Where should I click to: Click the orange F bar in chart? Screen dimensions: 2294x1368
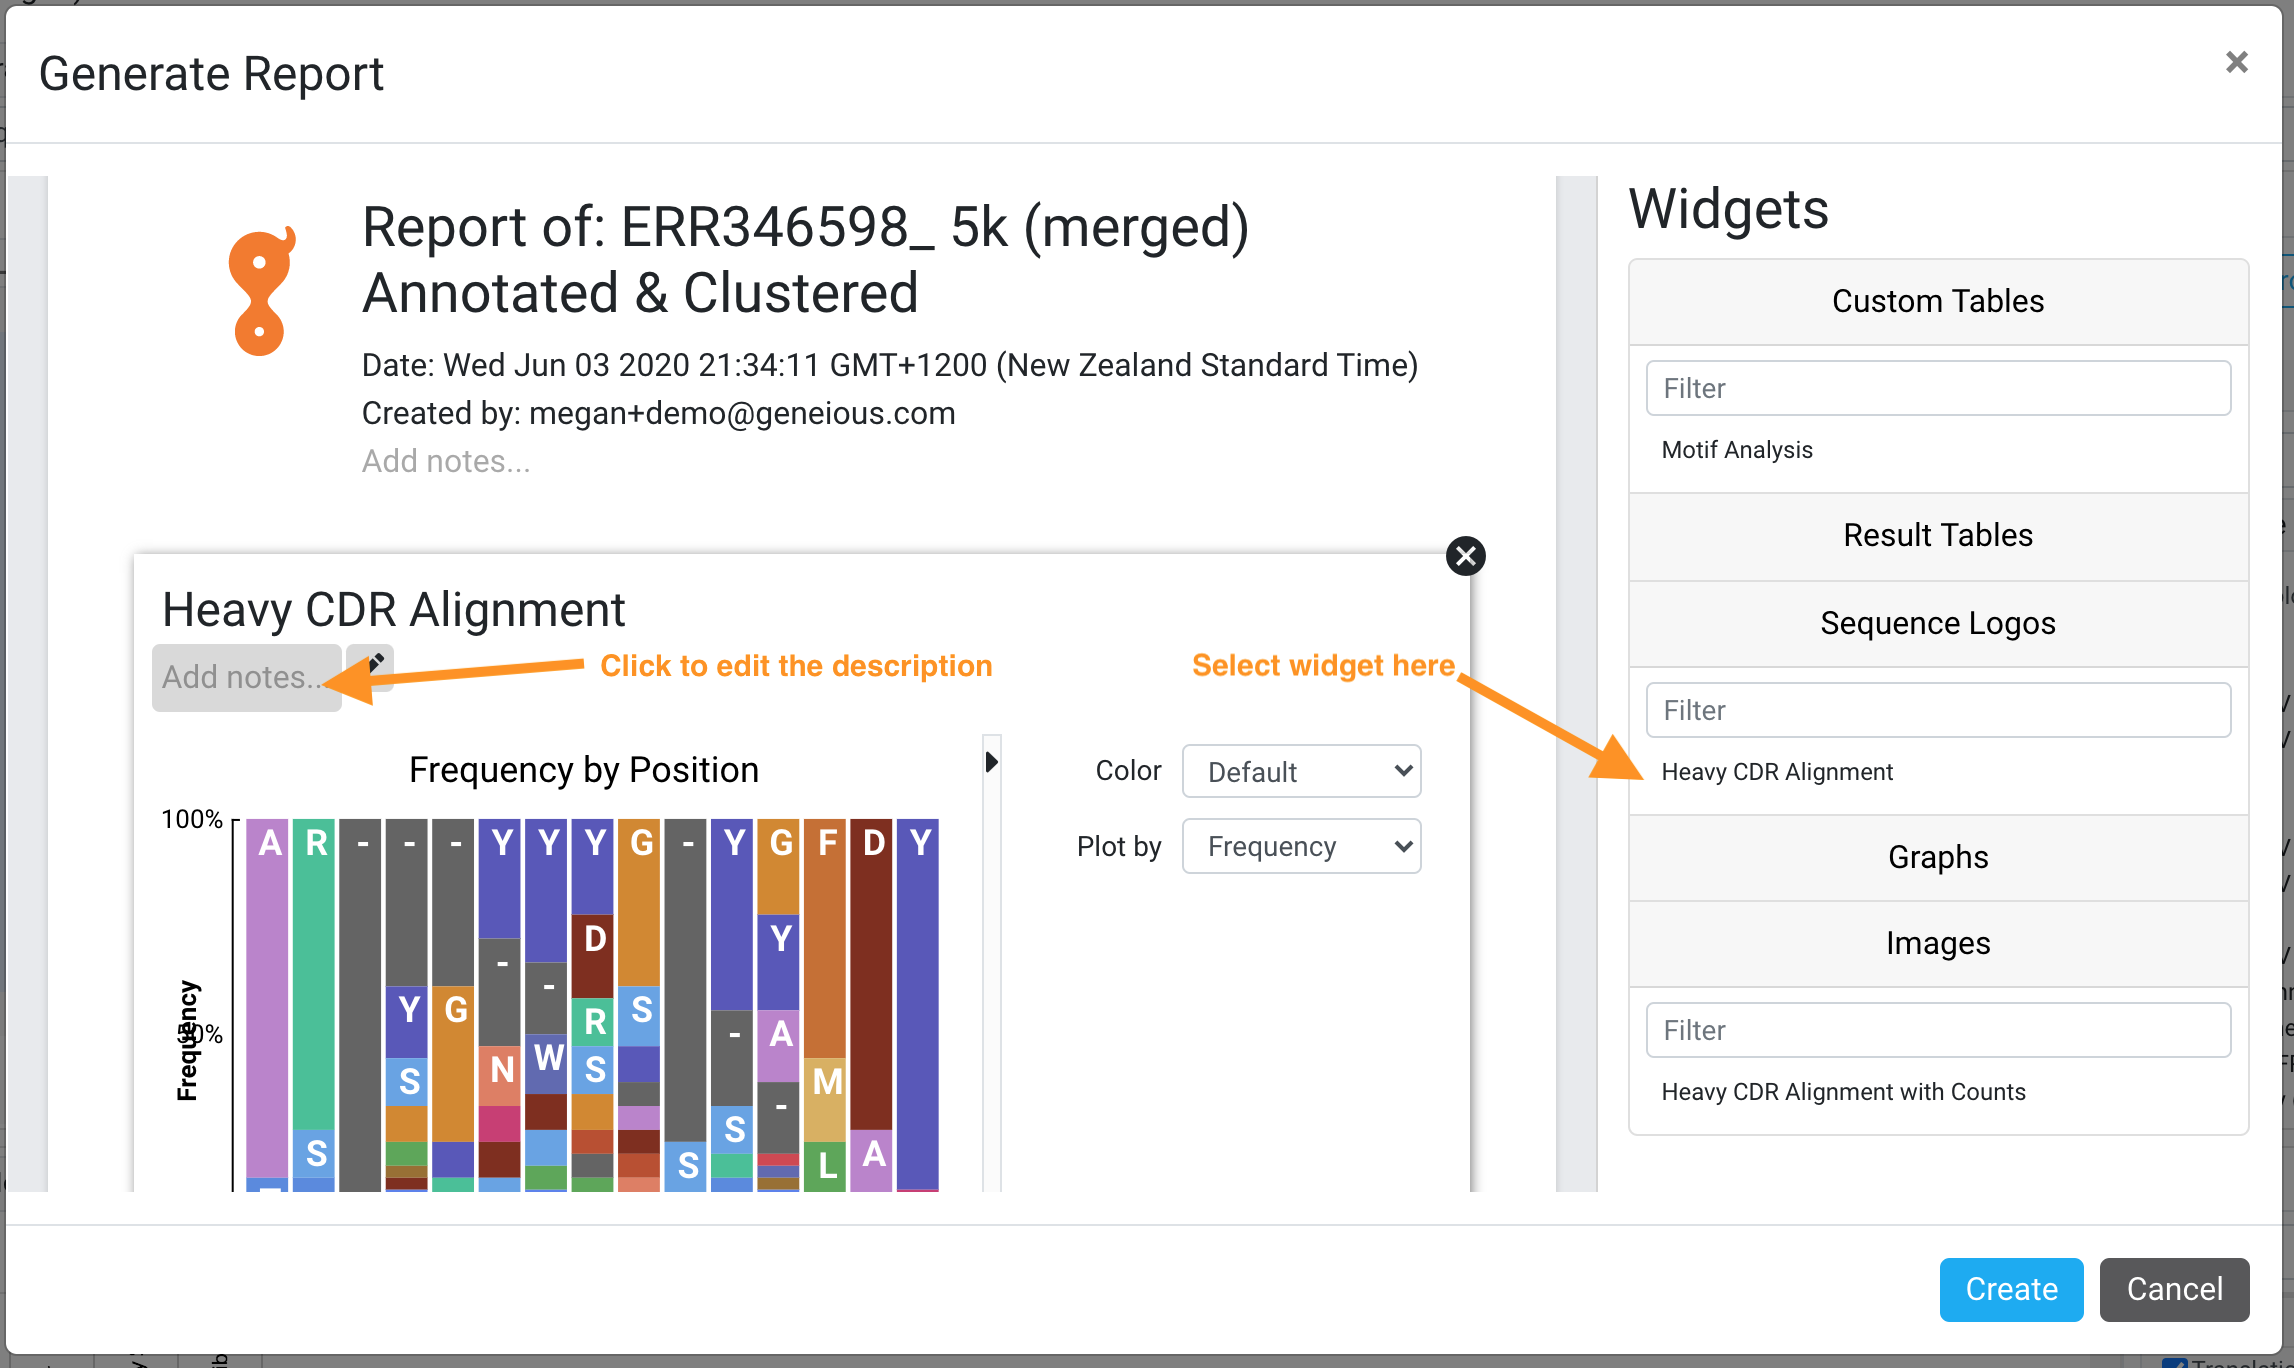825,938
